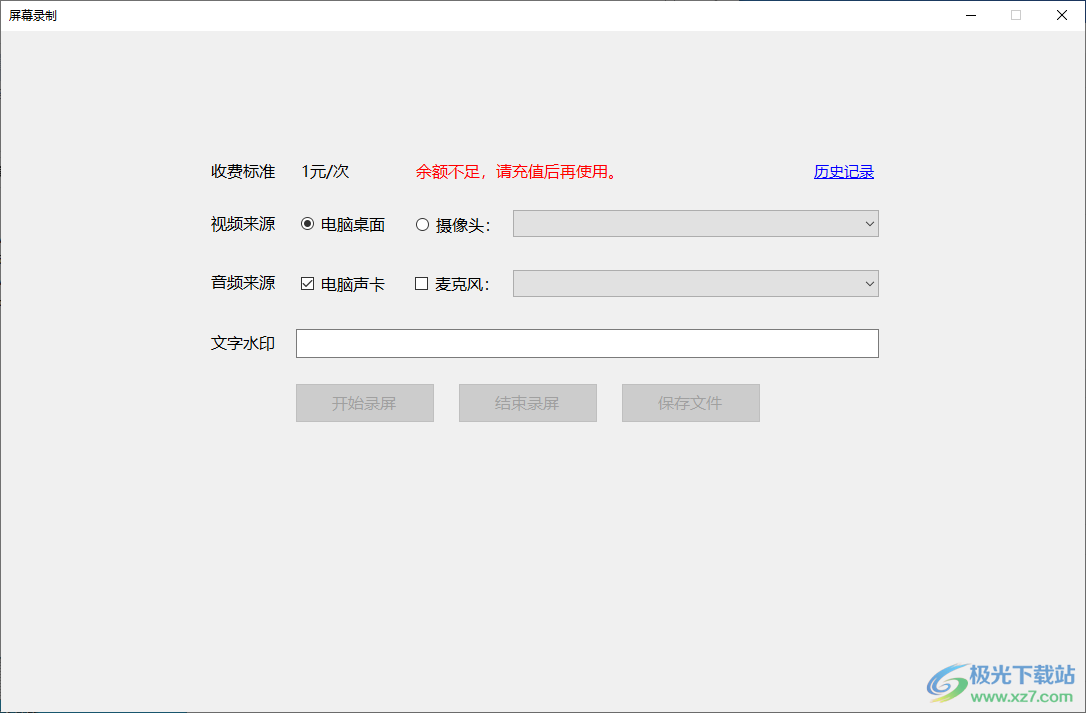The image size is (1086, 713).
Task: Click the 收费标准 label
Action: tap(243, 172)
